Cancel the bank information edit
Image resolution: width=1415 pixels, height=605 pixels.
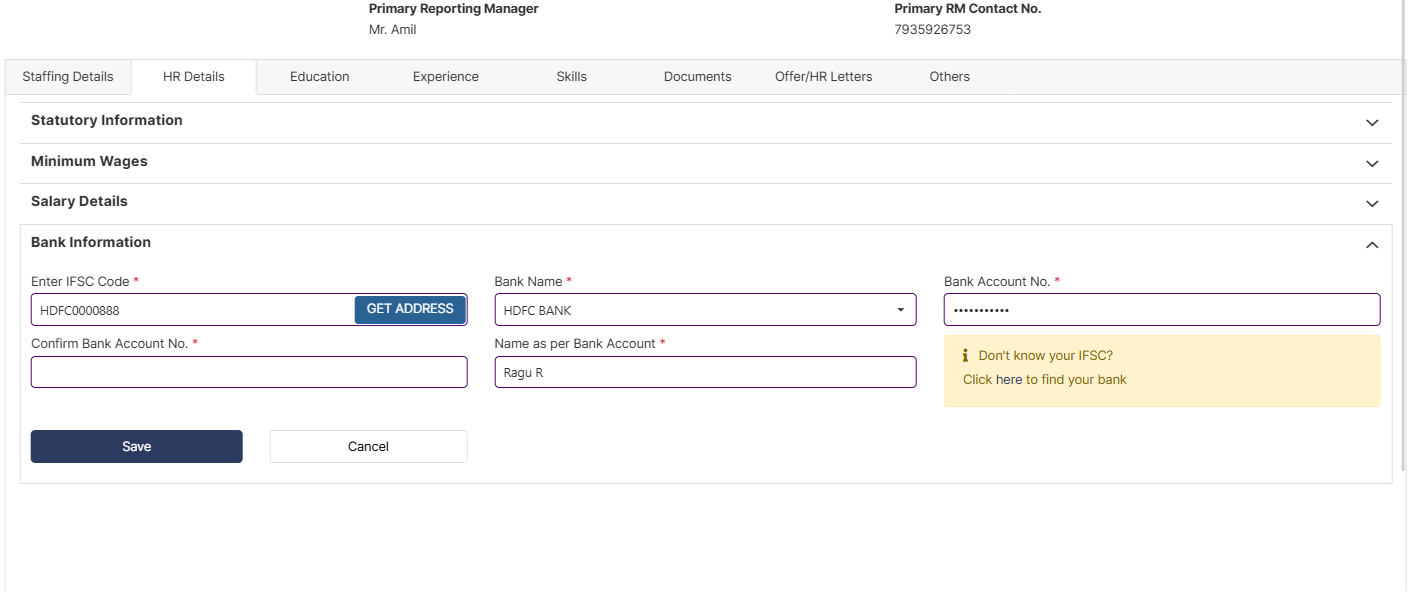pos(368,447)
